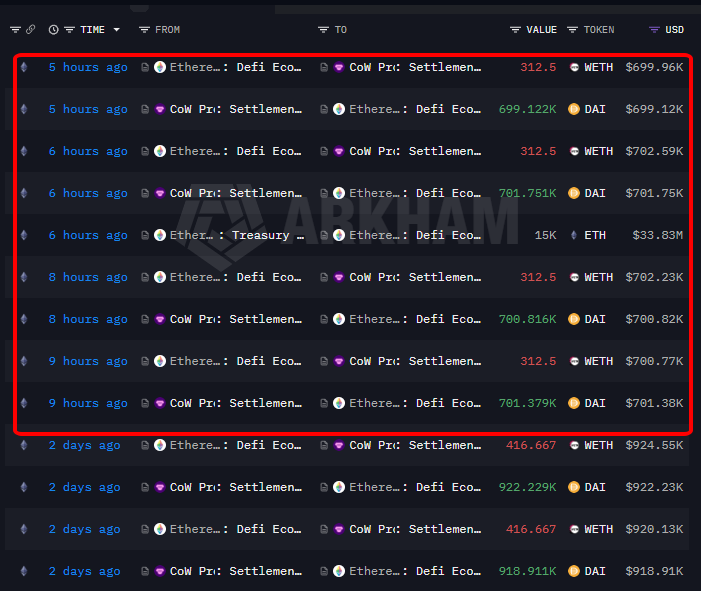Select the 699.122K value cell
Image resolution: width=701 pixels, height=591 pixels.
pos(528,109)
